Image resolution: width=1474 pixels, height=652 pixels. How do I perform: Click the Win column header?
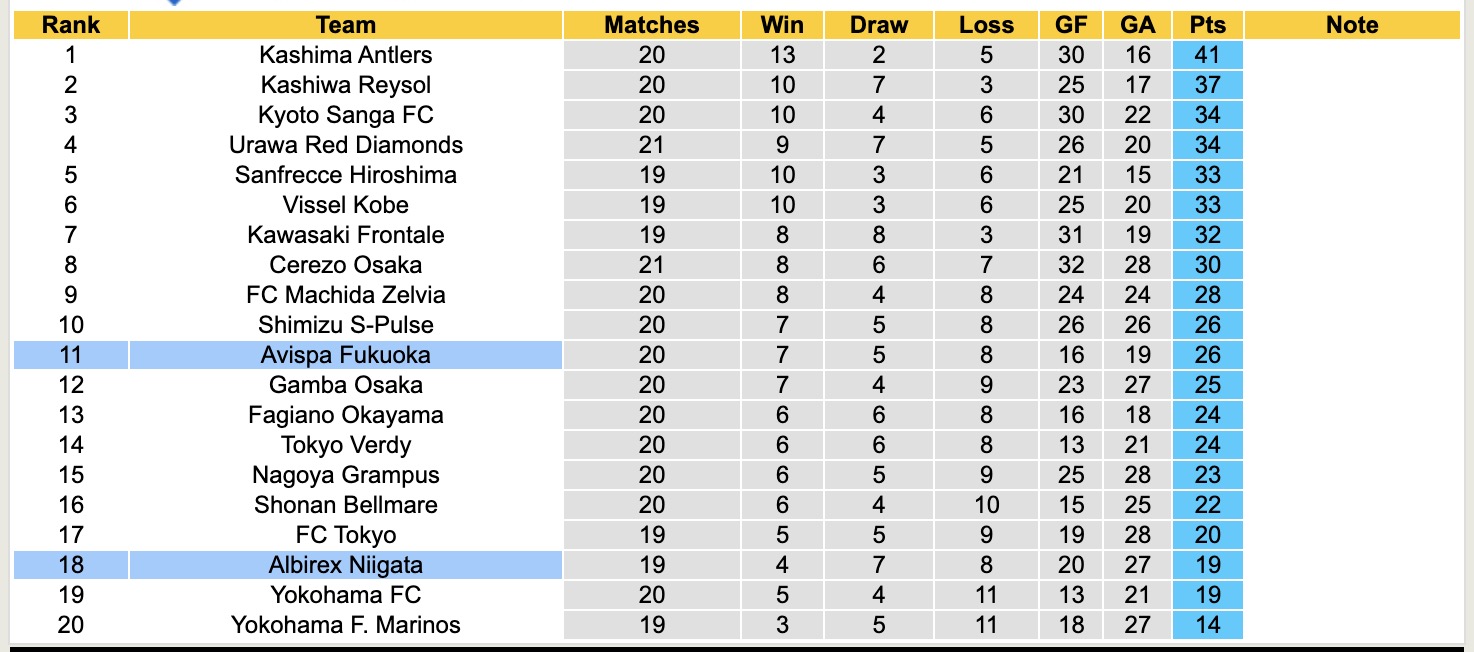782,25
